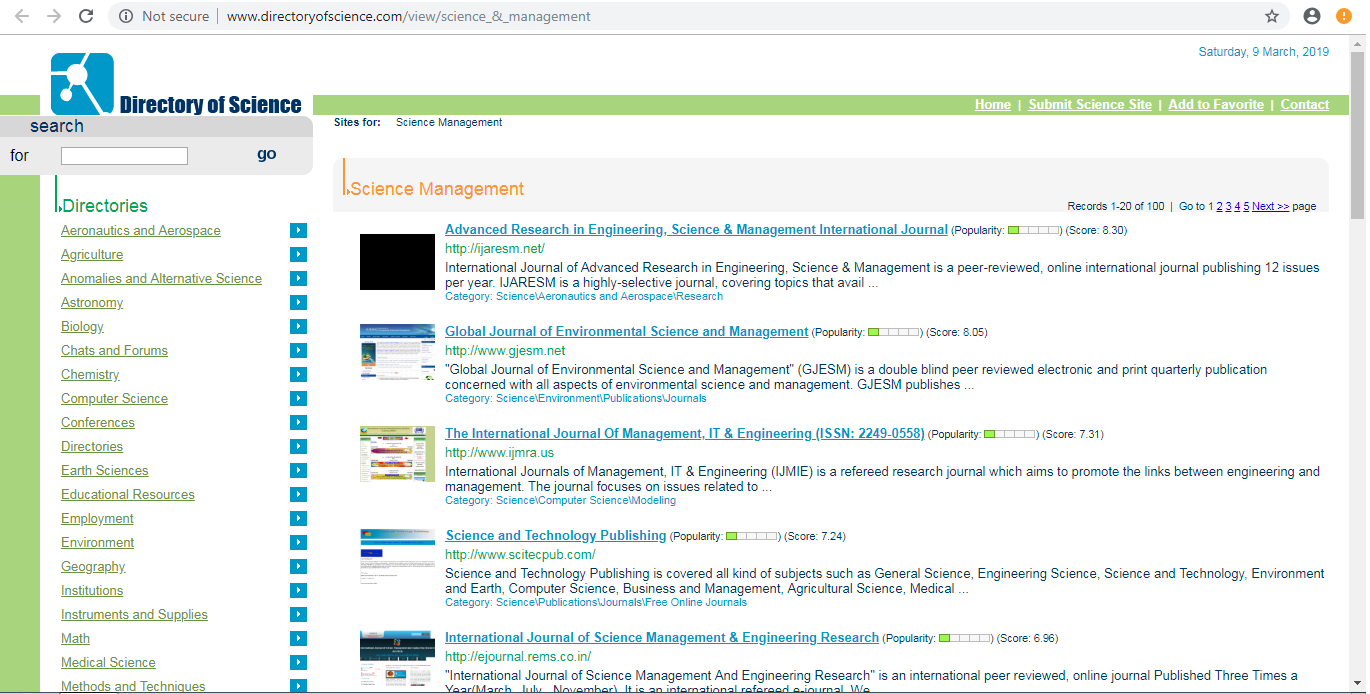Click the Directory of Science logo
Viewport: 1370px width, 694px height.
click(177, 85)
